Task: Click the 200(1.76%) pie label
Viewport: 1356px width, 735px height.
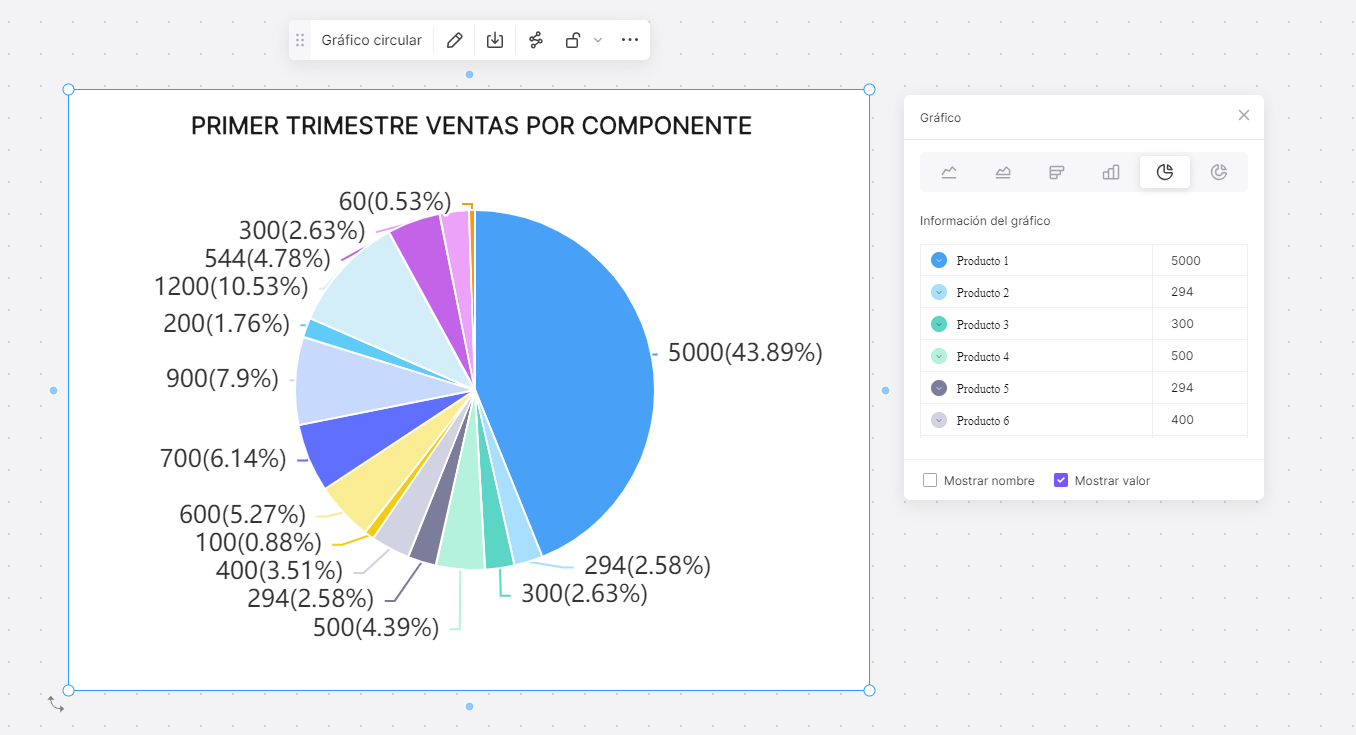Action: click(x=226, y=324)
